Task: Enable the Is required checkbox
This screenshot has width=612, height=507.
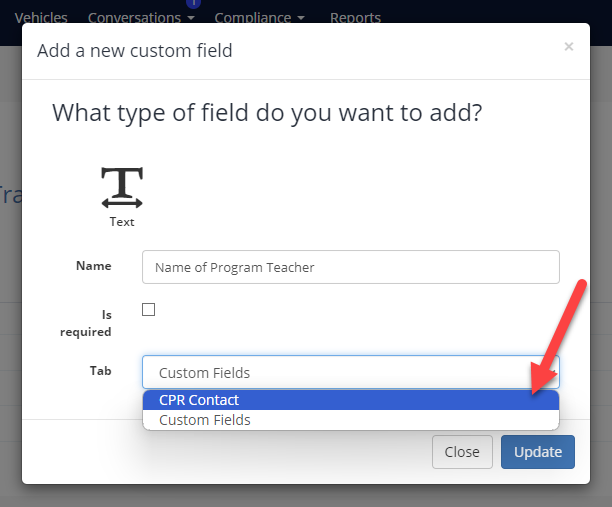Action: 148,310
